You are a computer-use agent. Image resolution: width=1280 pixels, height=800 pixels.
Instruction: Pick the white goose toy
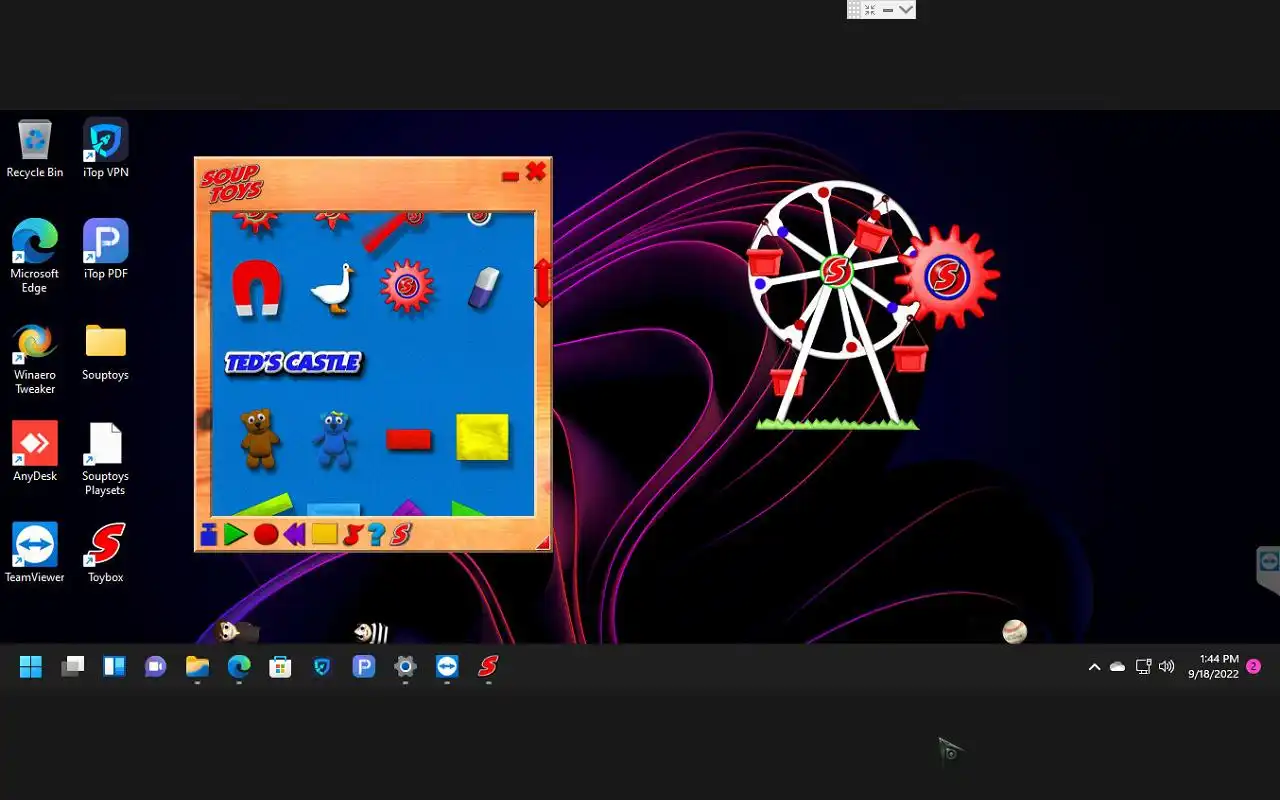click(x=333, y=289)
